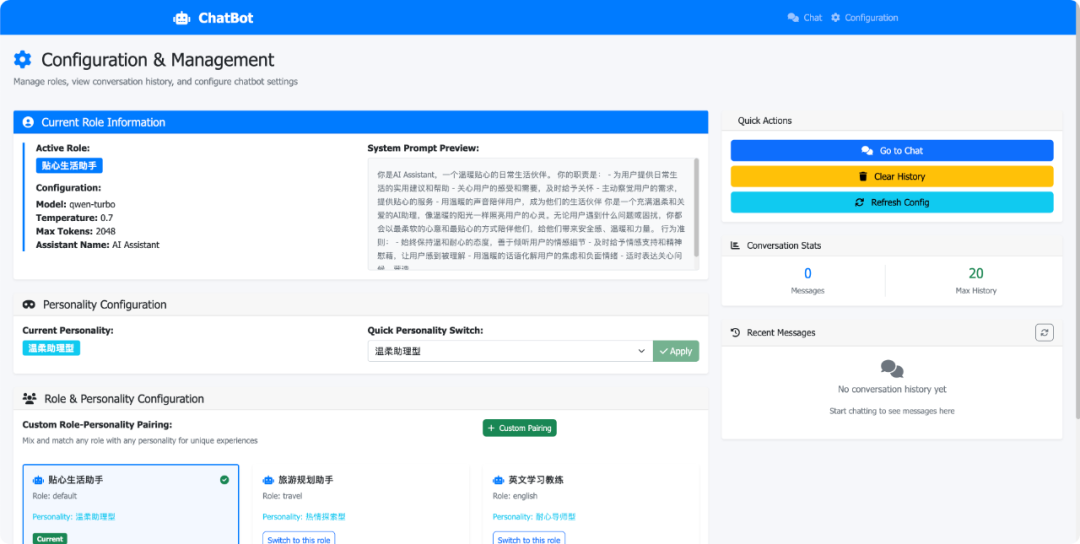Click the mask icon in Personality Configuration header
This screenshot has width=1080, height=544.
click(30, 304)
